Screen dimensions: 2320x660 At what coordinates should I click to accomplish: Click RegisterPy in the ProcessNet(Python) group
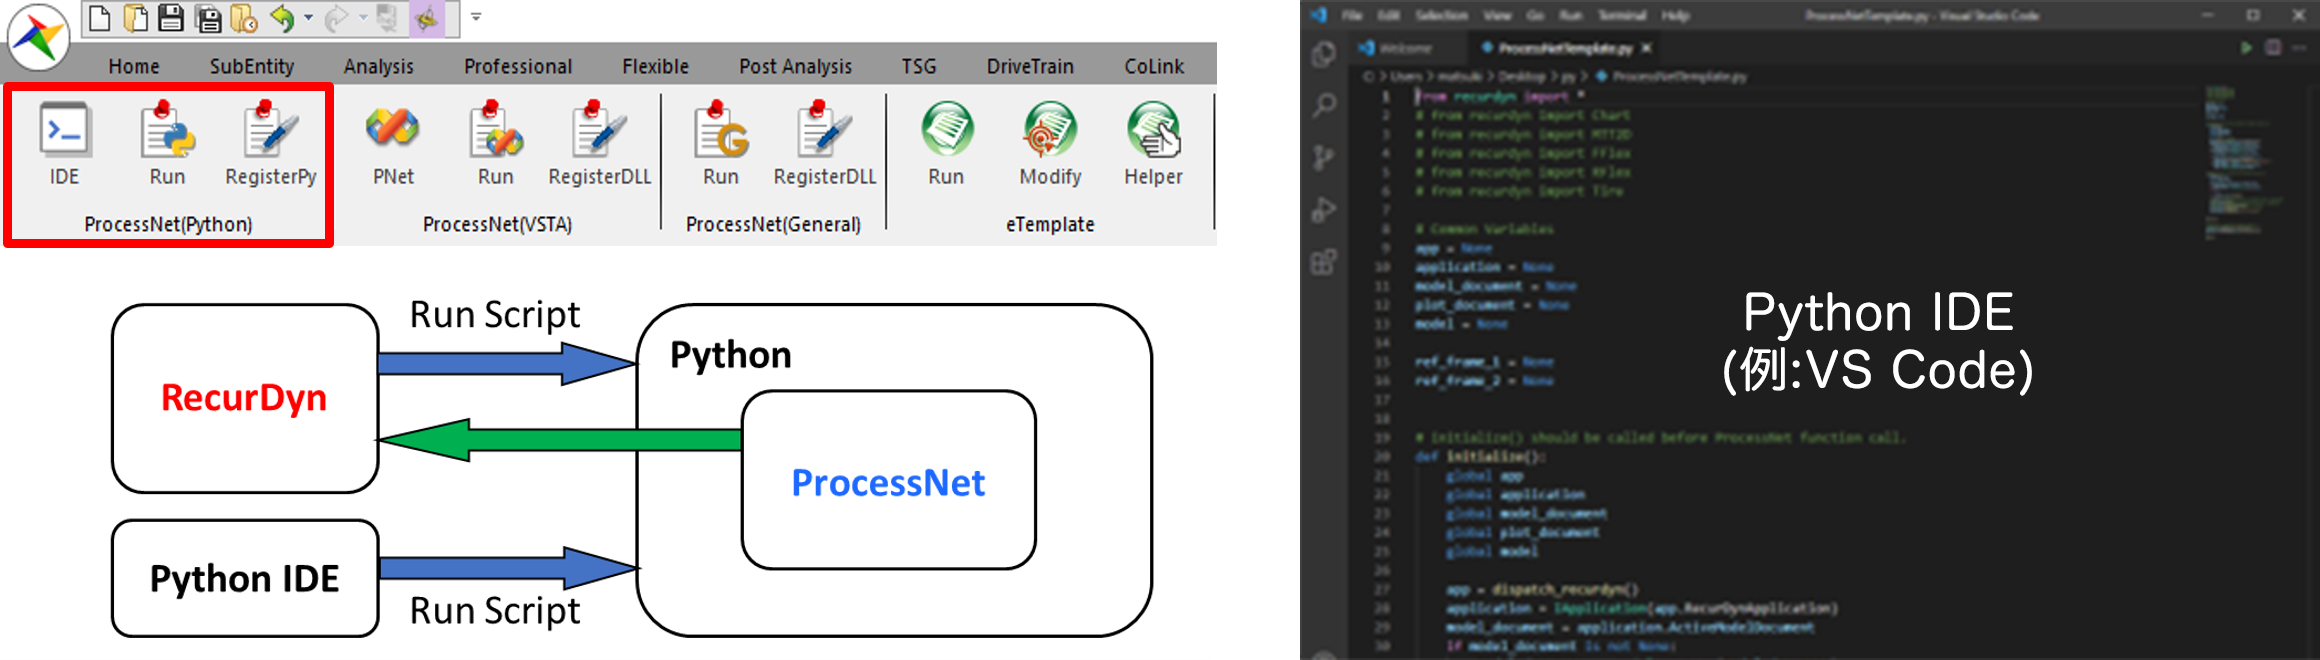click(x=271, y=144)
